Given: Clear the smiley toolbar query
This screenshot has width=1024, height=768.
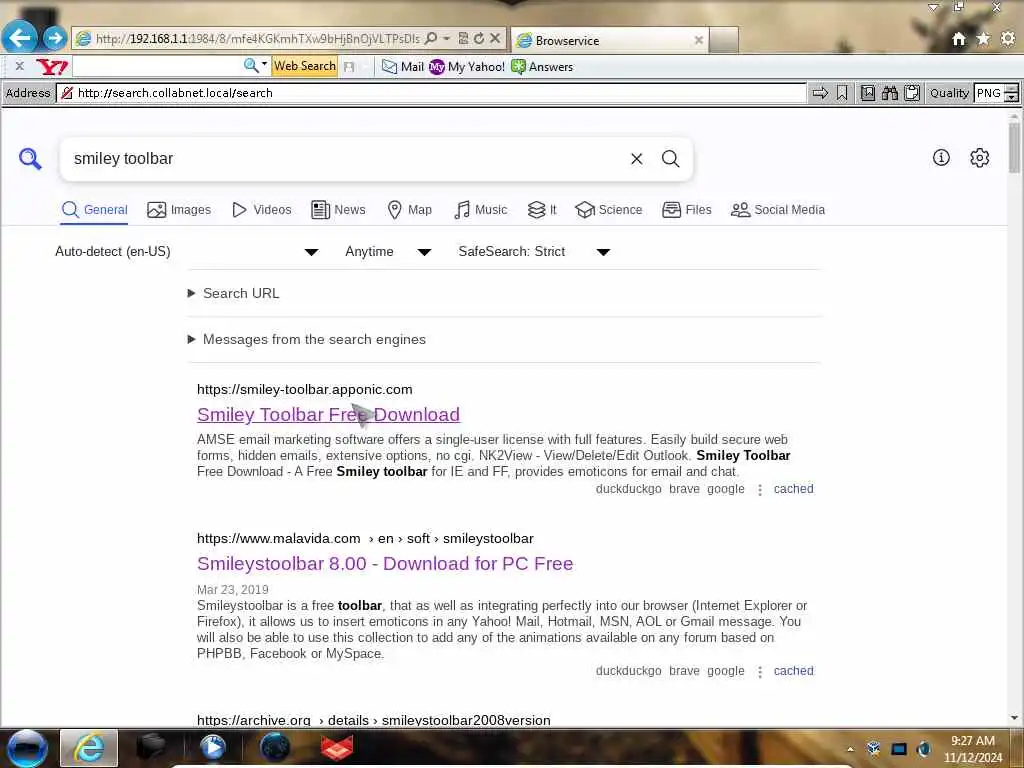Looking at the screenshot, I should [637, 159].
